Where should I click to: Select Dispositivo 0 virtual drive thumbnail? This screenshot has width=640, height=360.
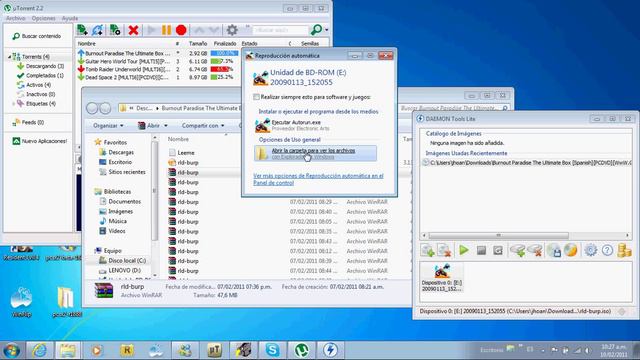click(x=442, y=278)
